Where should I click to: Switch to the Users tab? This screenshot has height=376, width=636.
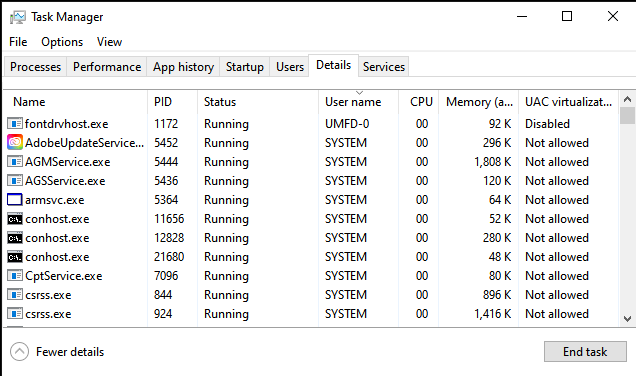[x=290, y=67]
